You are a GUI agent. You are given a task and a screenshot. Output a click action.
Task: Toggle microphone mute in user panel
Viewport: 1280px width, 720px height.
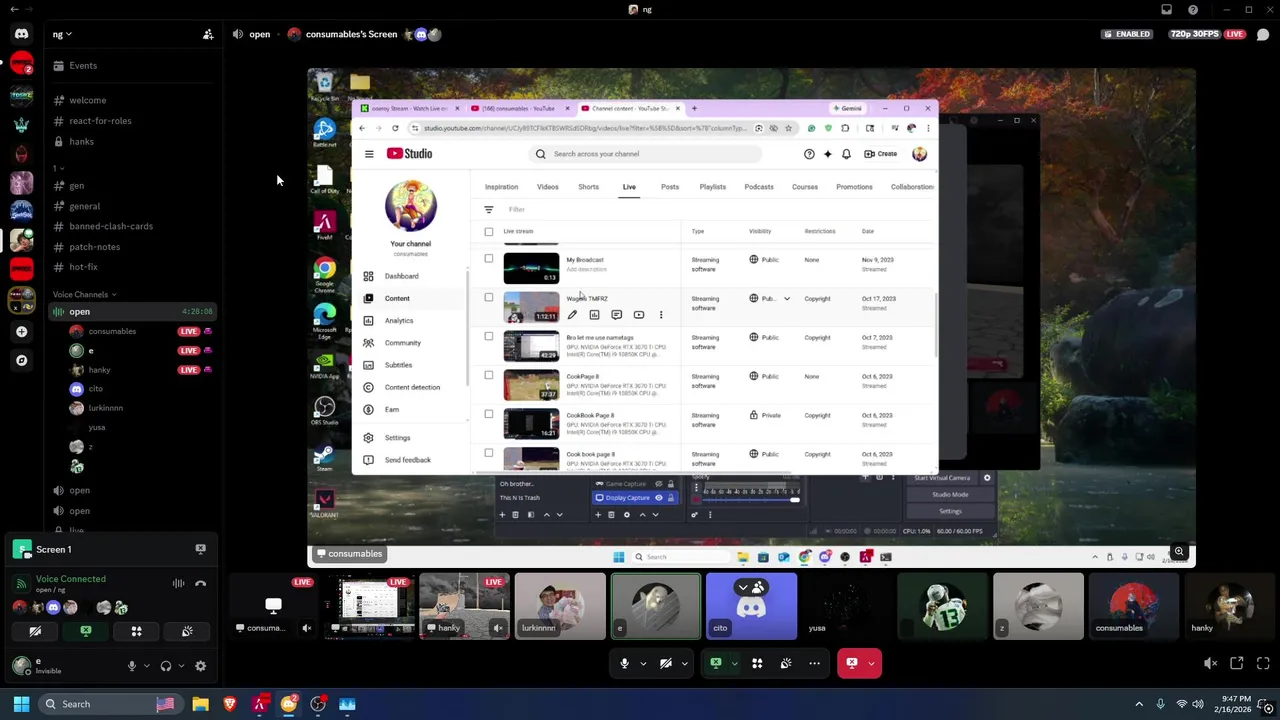tap(131, 666)
